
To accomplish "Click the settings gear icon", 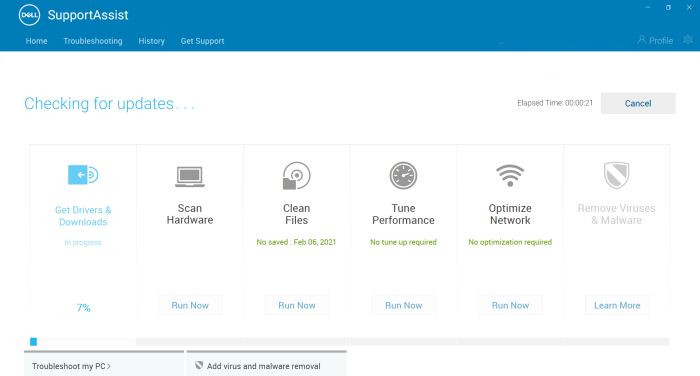I will 688,40.
